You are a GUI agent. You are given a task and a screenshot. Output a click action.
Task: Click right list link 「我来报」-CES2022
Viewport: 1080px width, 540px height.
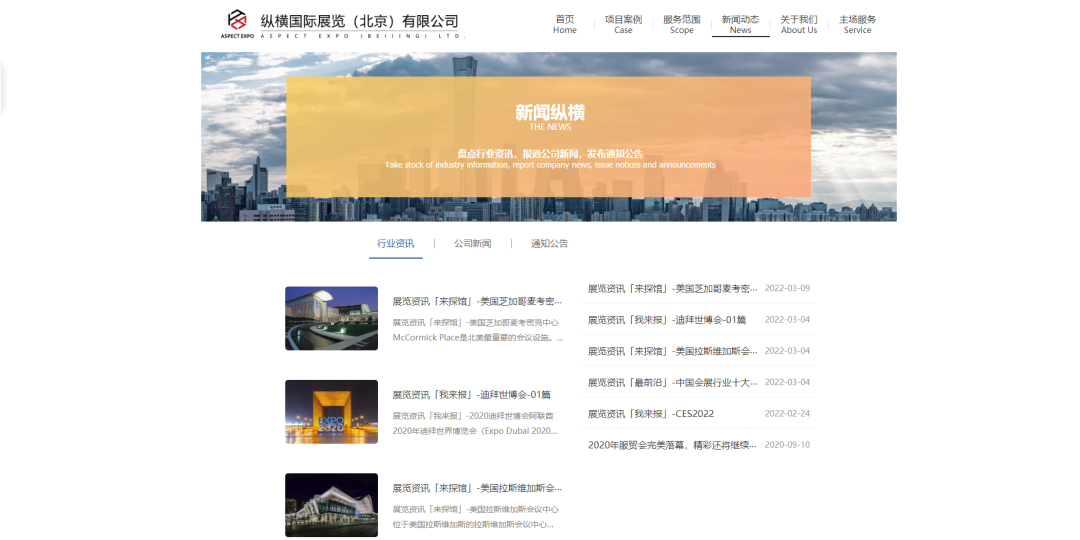pos(651,414)
